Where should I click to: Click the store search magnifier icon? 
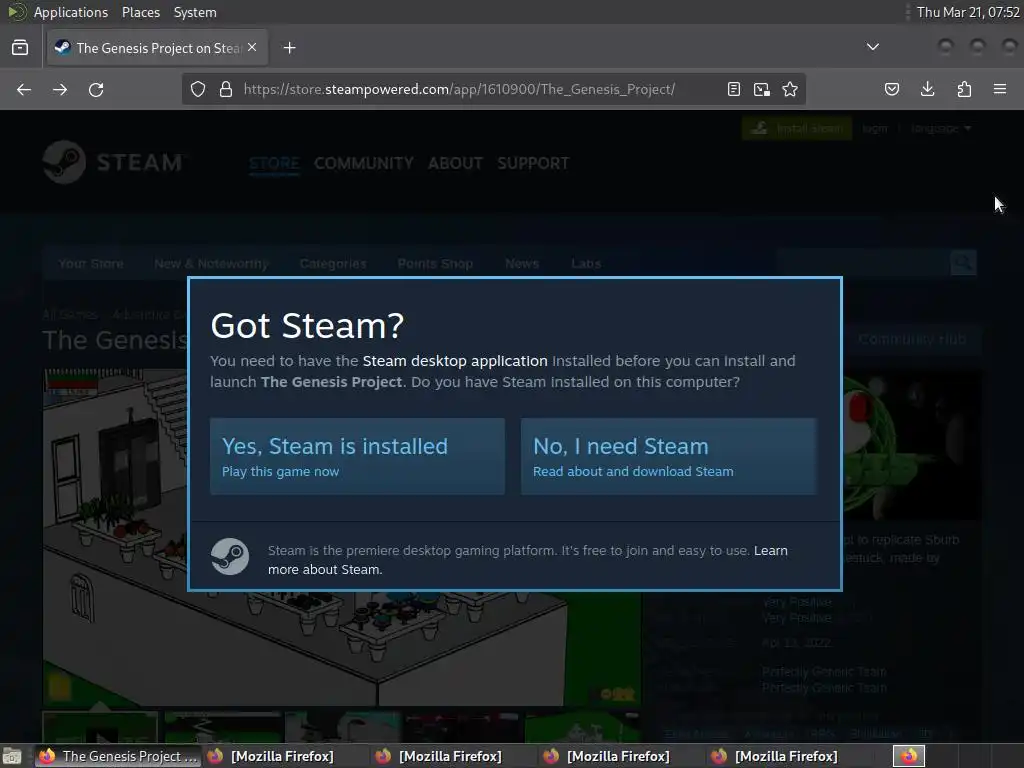tap(963, 263)
